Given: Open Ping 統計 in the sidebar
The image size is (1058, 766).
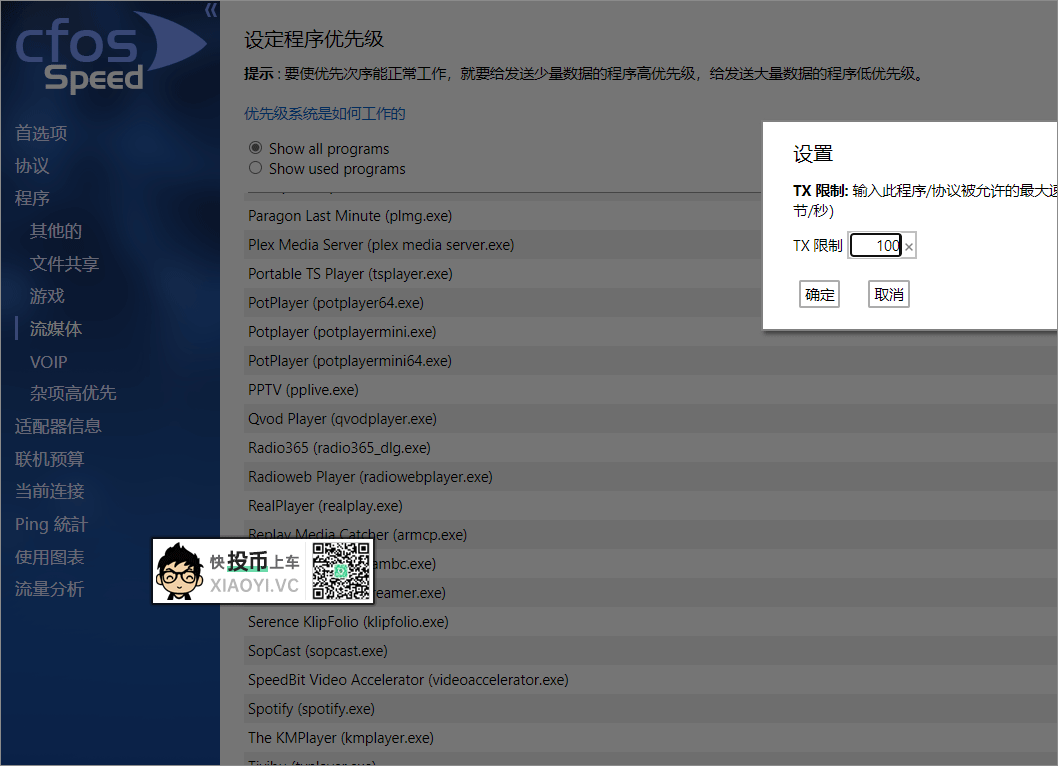Looking at the screenshot, I should [51, 524].
